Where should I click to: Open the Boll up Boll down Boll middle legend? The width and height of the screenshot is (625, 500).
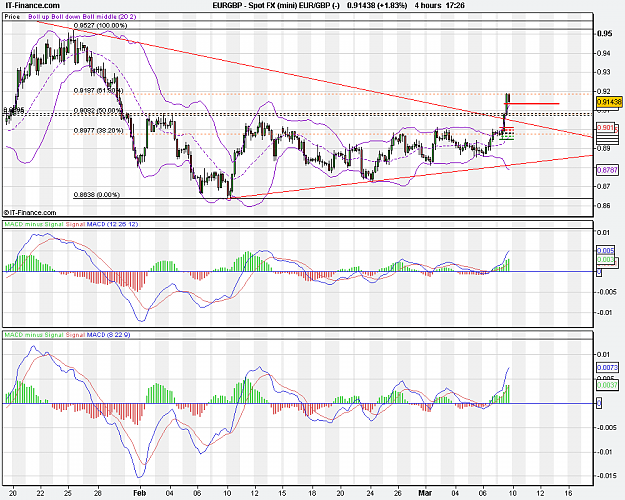click(82, 17)
